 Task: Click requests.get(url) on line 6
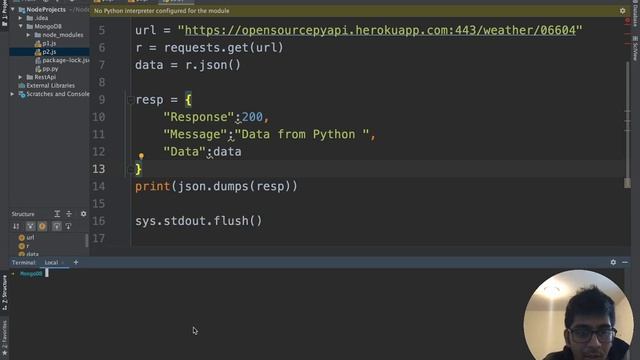[224, 48]
